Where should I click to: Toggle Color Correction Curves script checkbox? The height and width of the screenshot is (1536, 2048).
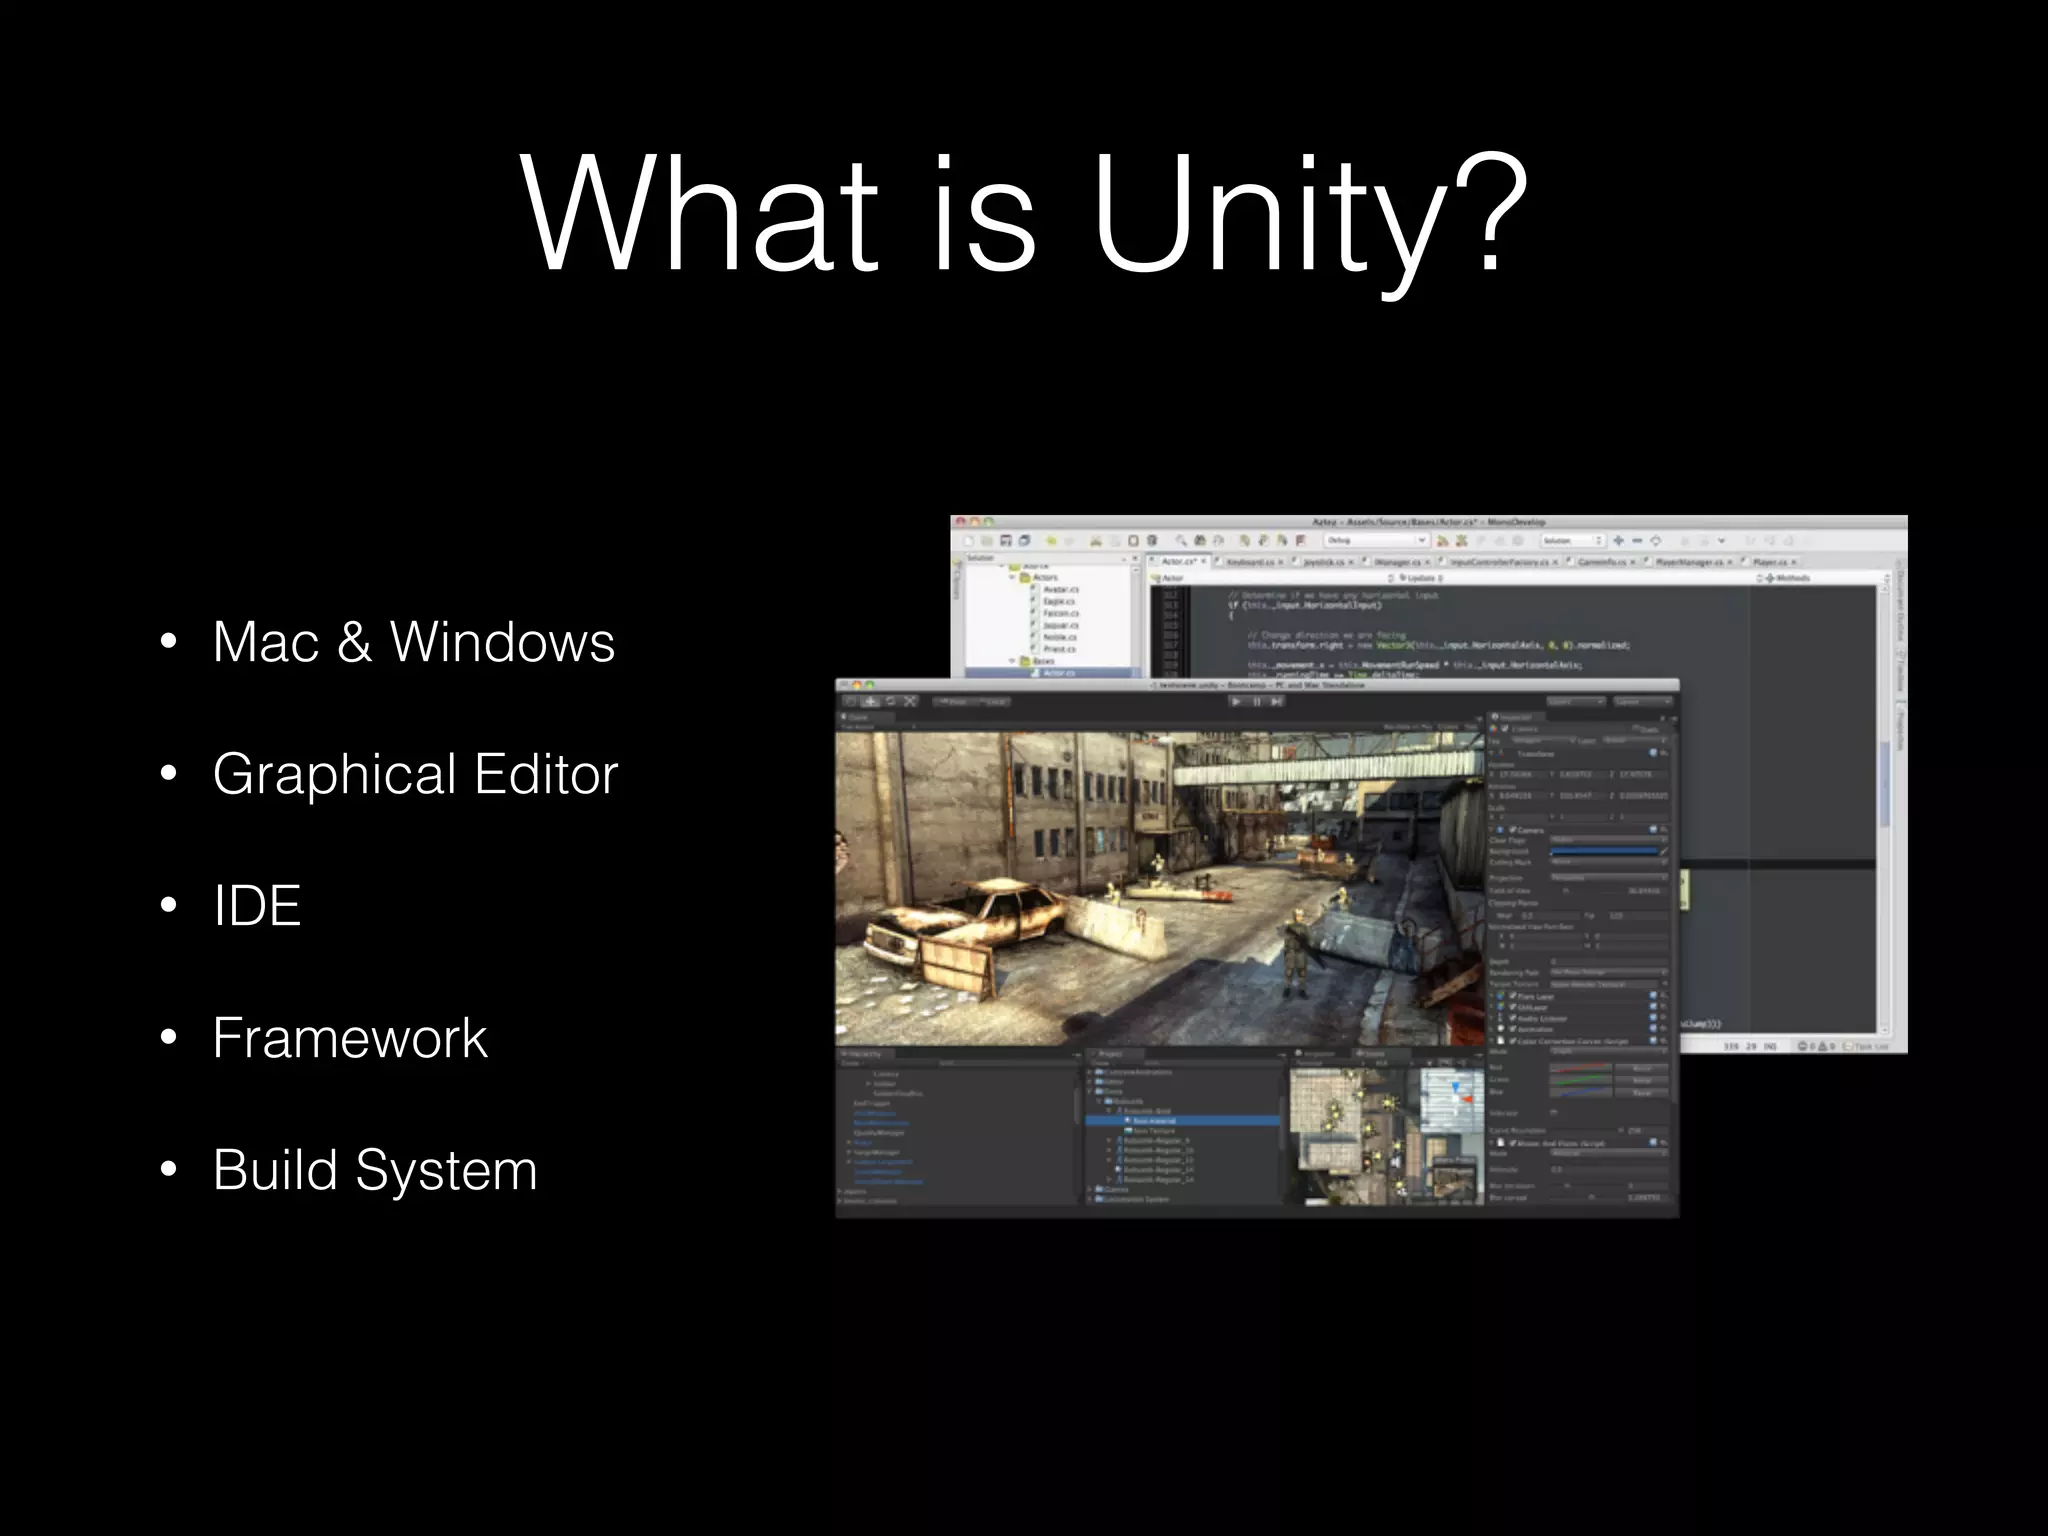click(x=1512, y=1041)
